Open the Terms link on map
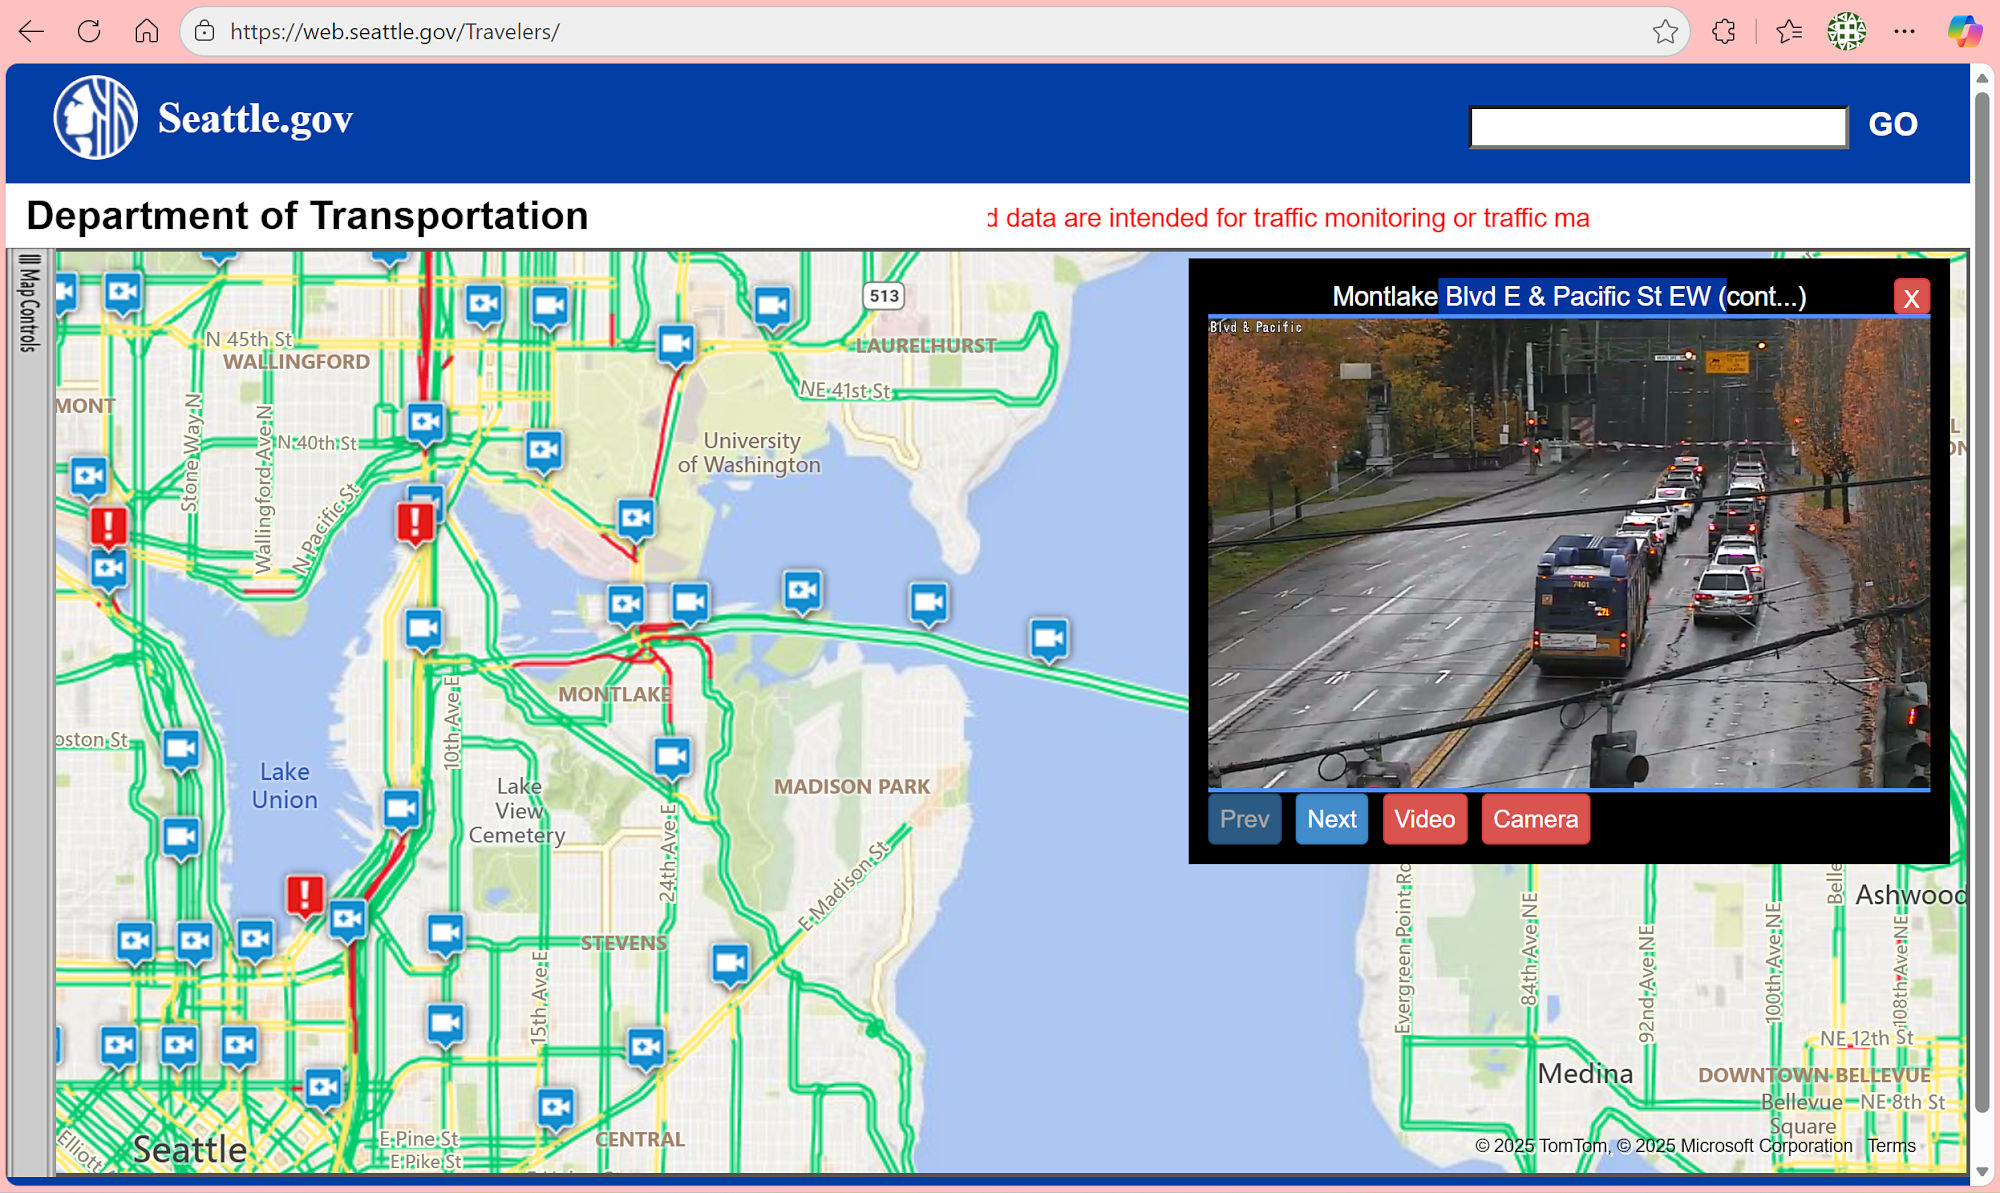Viewport: 2000px width, 1193px height. [x=1891, y=1146]
